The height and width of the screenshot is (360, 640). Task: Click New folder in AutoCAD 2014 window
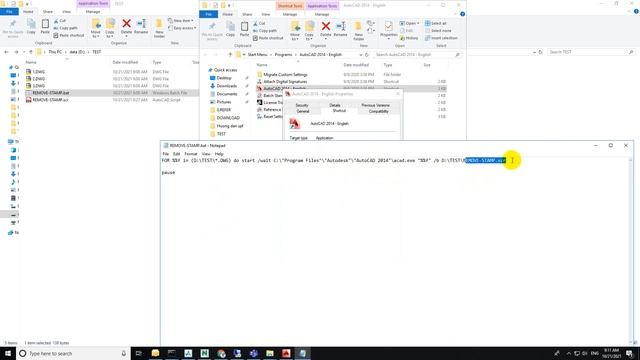358,31
